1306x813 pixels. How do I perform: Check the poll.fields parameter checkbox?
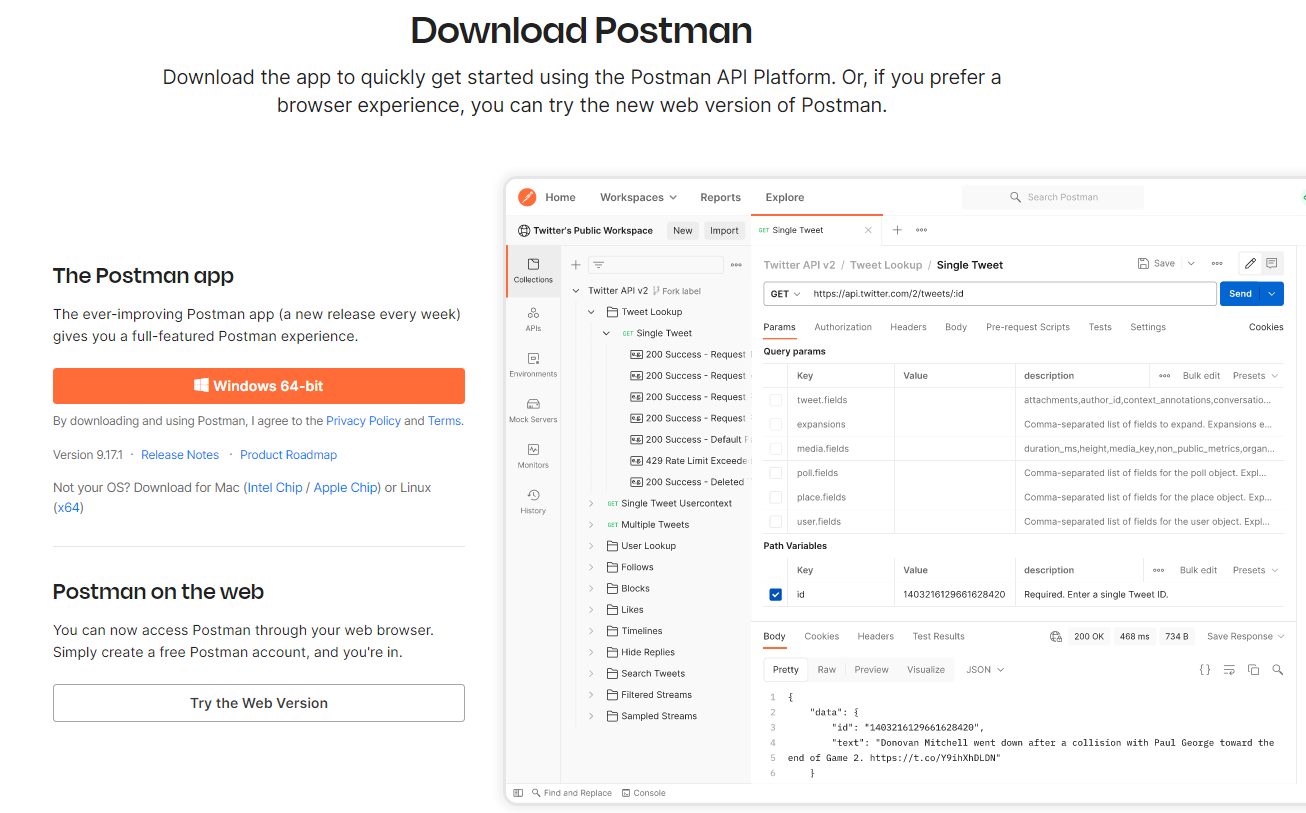[x=776, y=473]
